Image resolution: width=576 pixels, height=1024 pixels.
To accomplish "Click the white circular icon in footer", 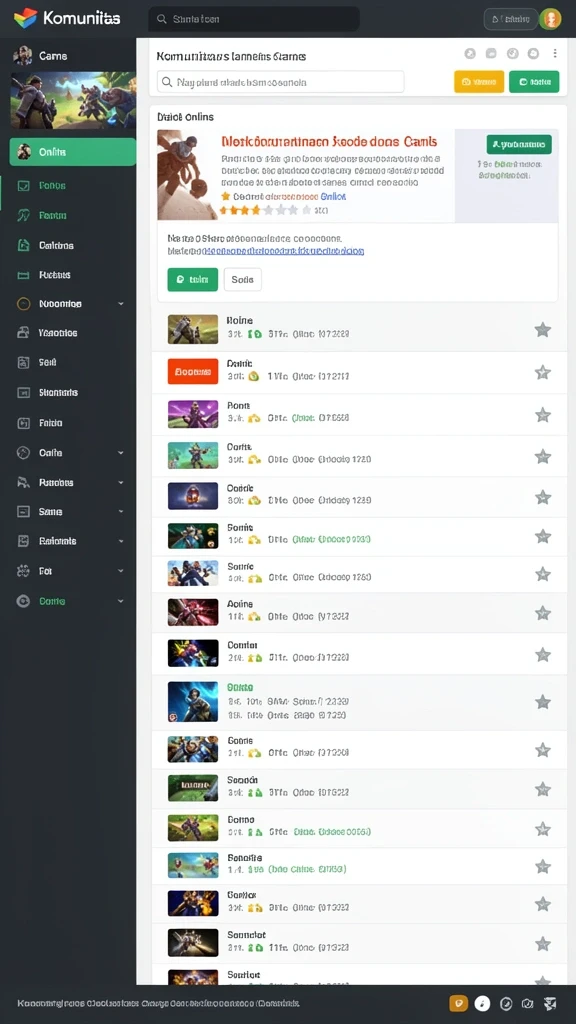I will pos(482,1003).
